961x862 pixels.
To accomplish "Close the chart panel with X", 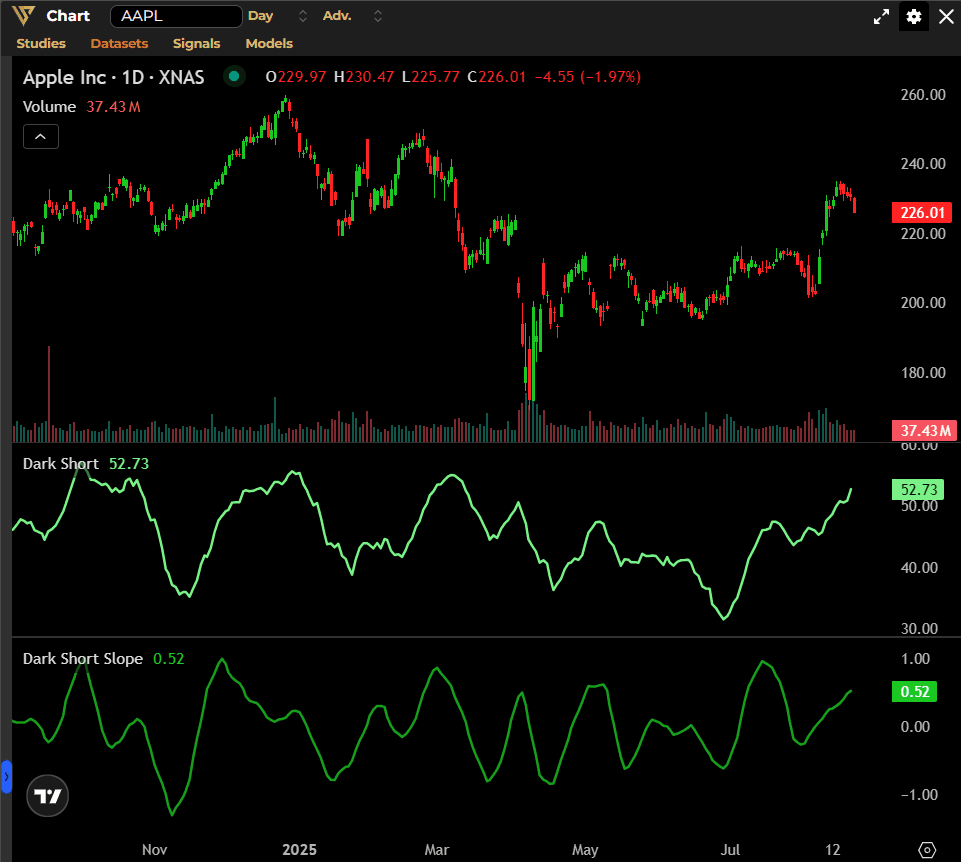I will 946,17.
